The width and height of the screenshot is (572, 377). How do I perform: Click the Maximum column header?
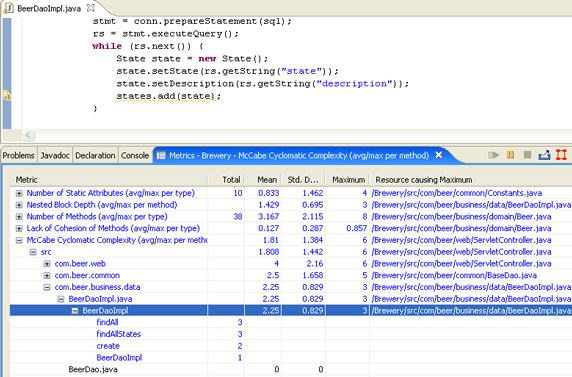[x=348, y=180]
